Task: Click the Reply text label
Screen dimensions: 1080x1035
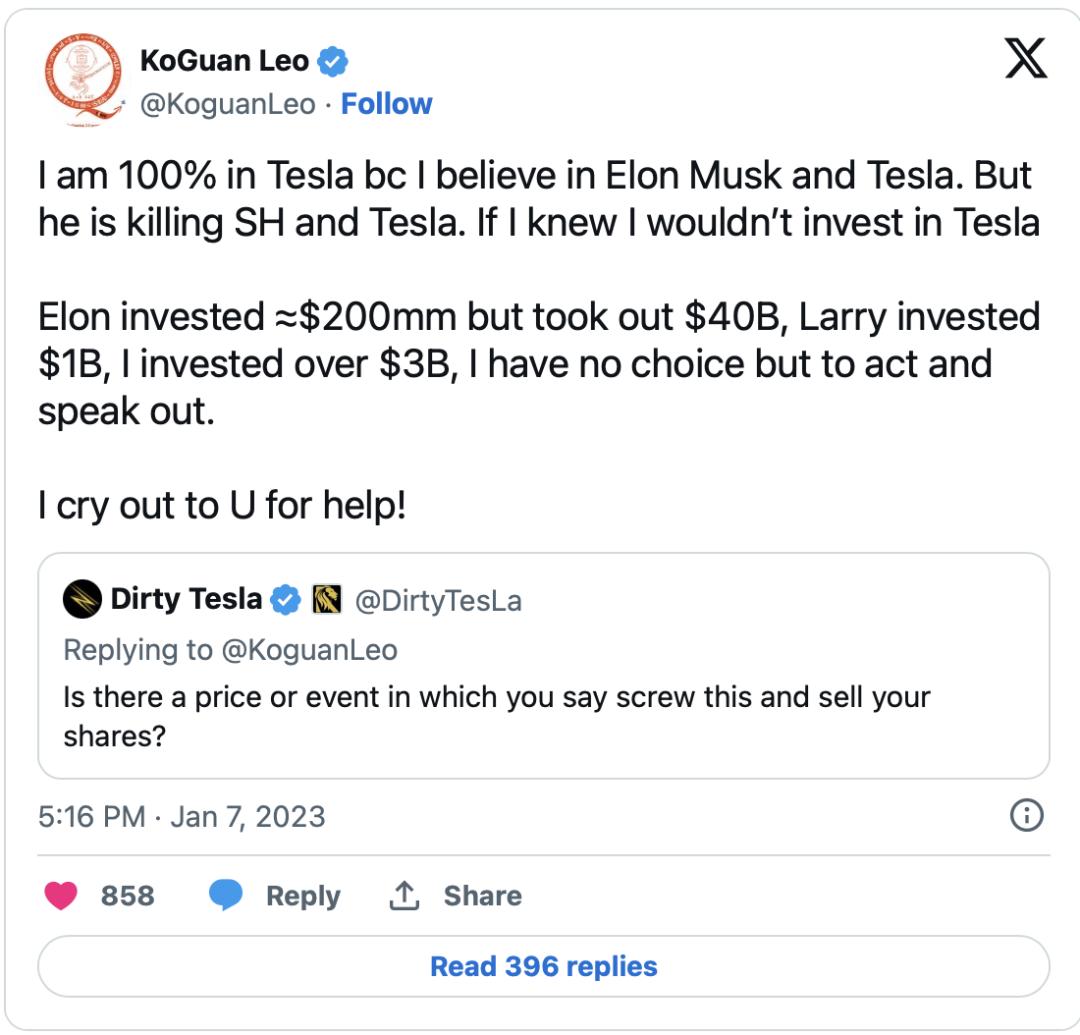Action: coord(303,896)
